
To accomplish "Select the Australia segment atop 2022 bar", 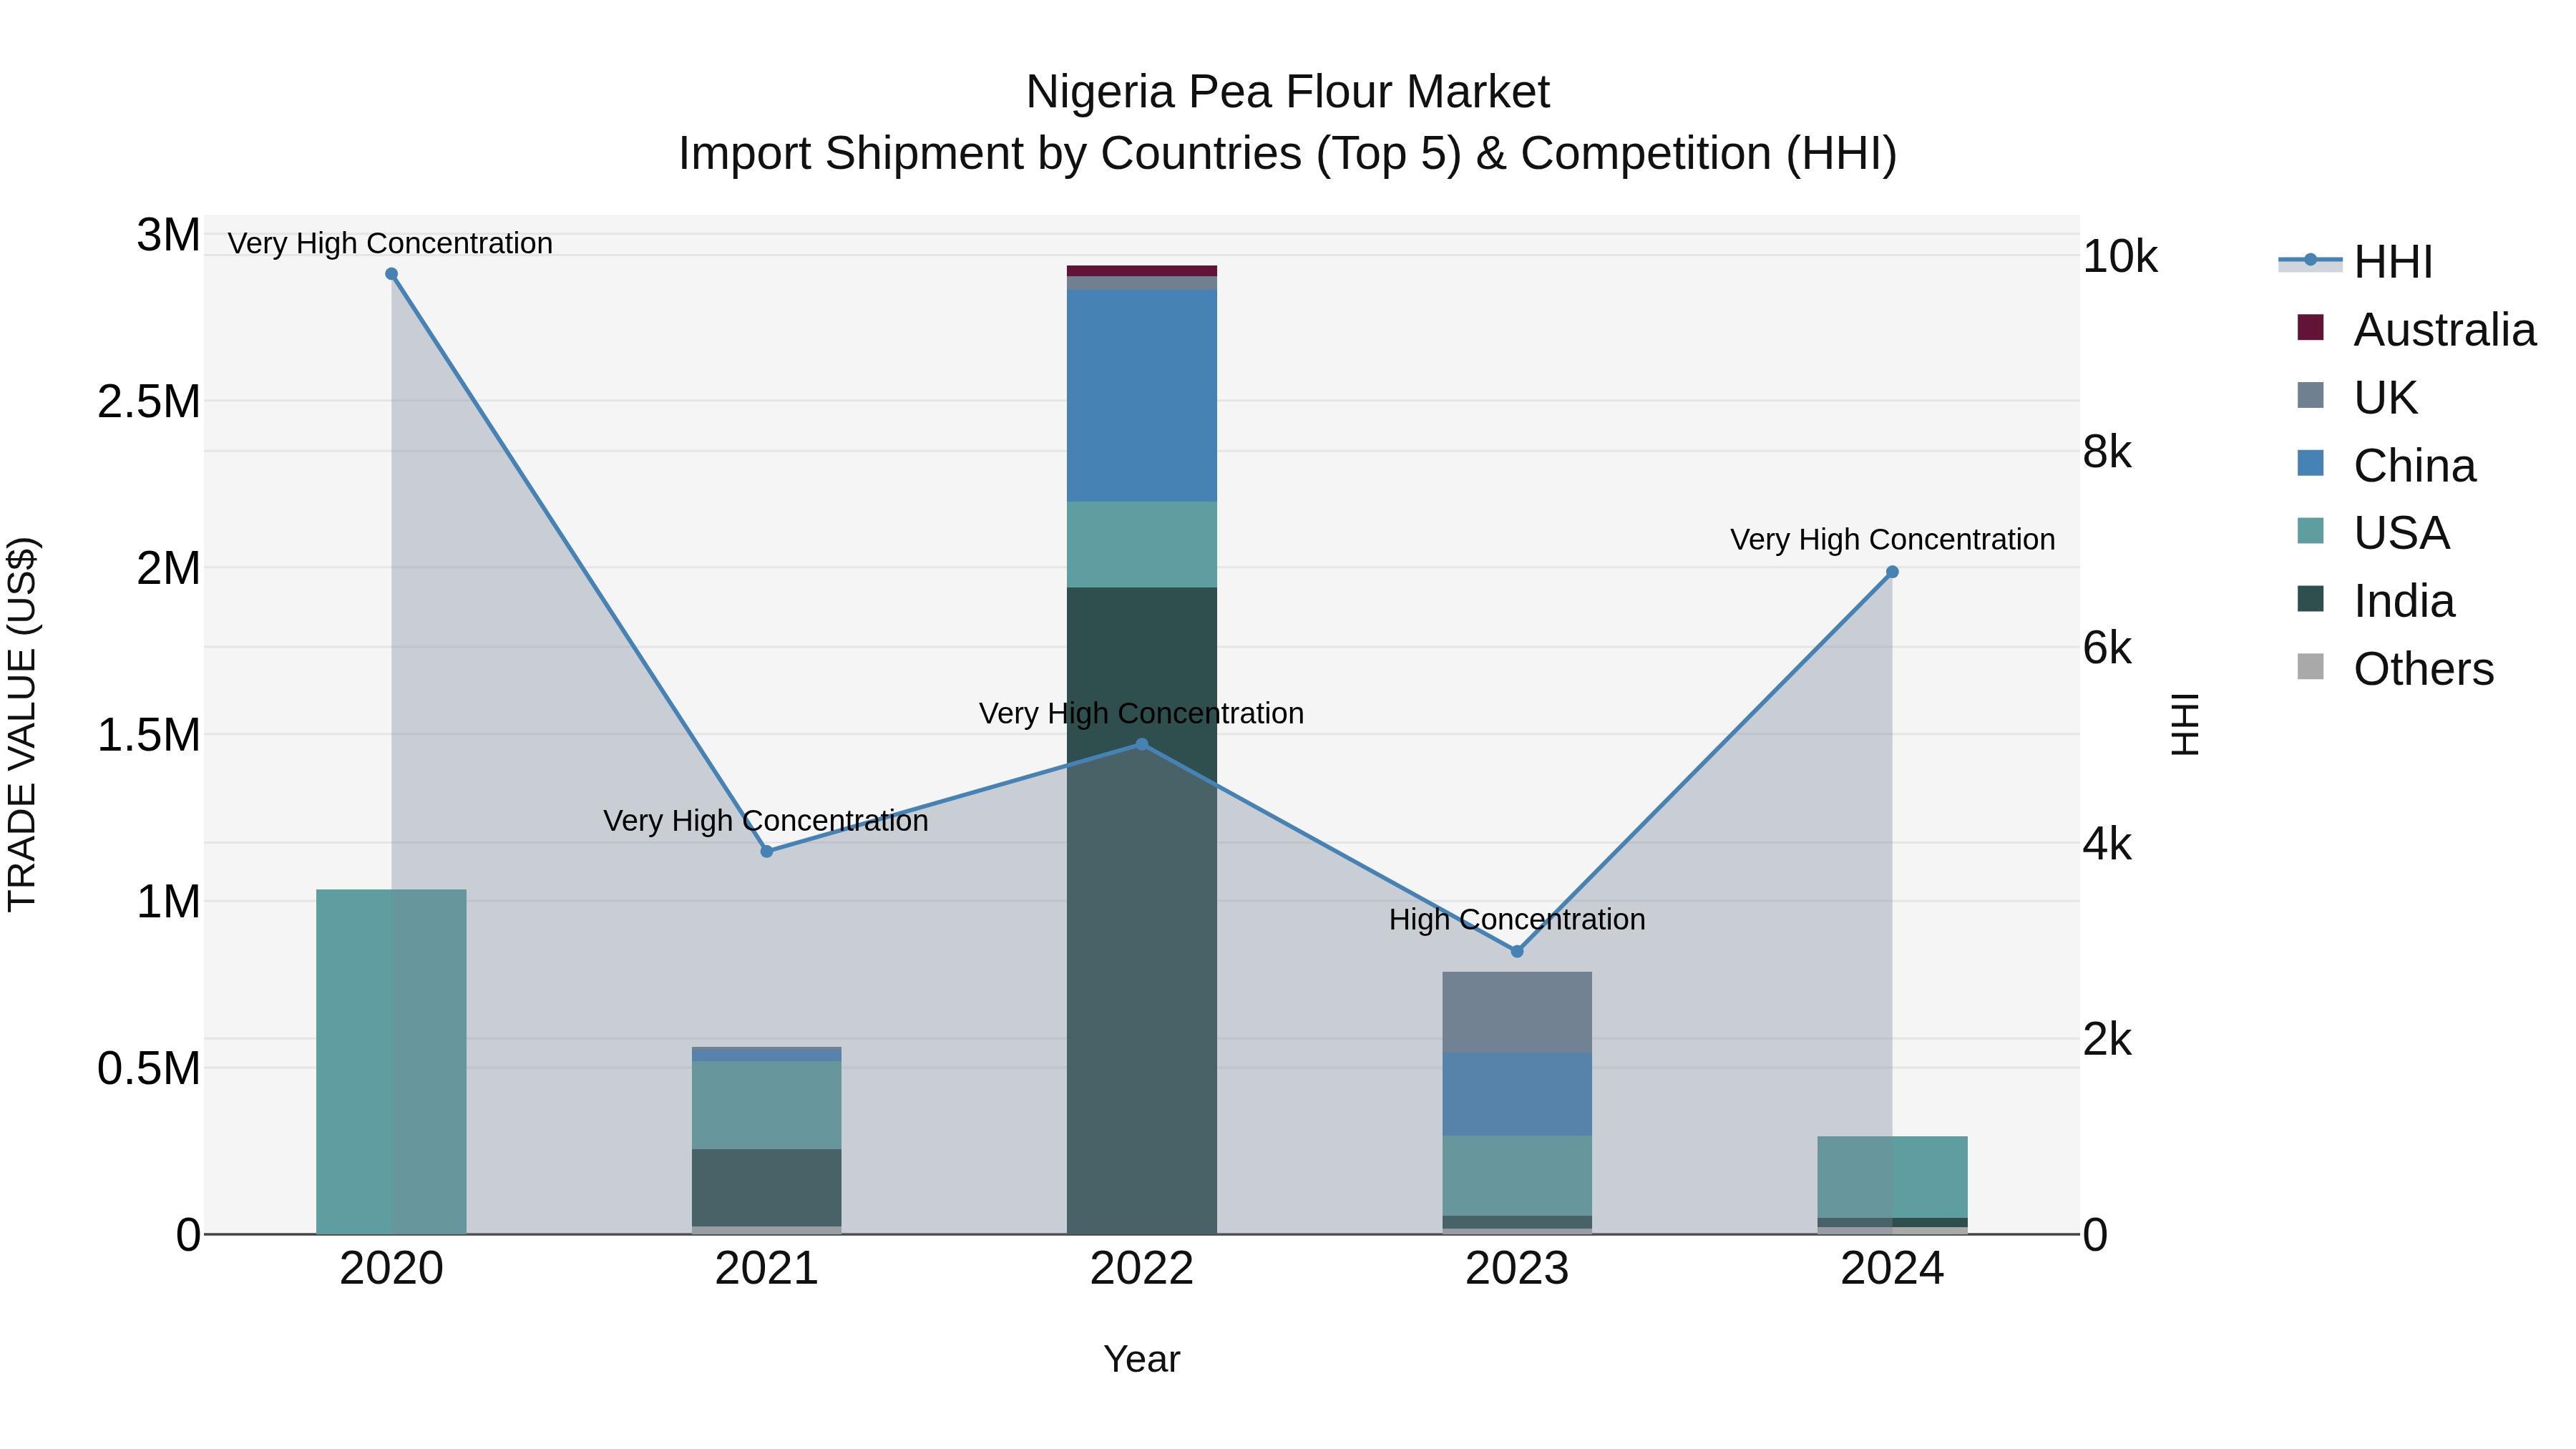I will [x=1142, y=271].
